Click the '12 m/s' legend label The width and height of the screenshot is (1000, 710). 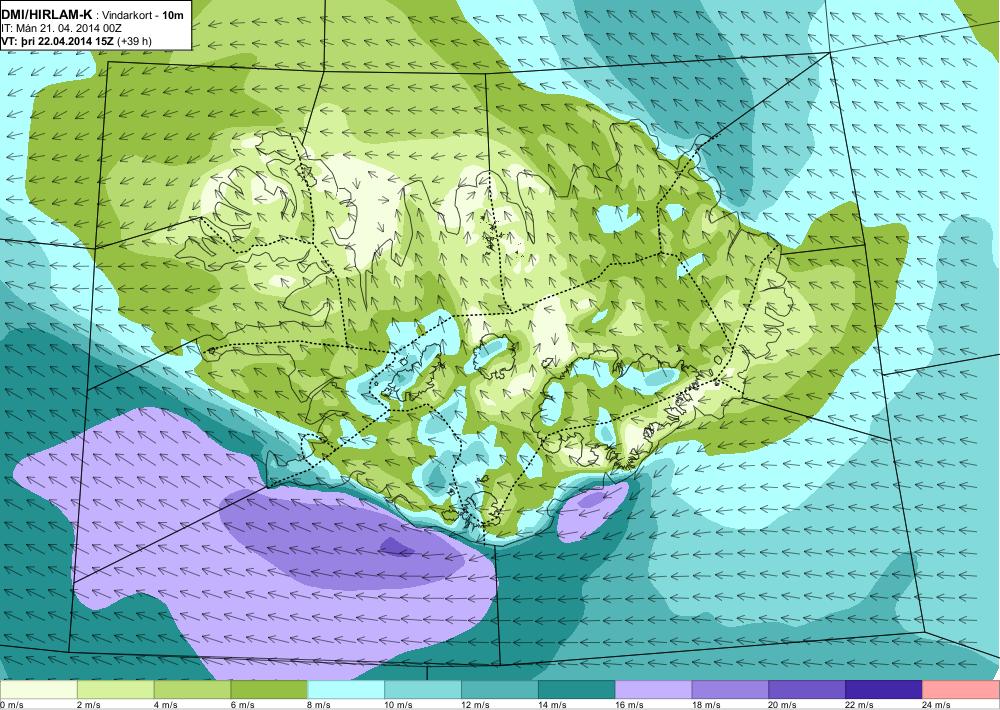[475, 705]
